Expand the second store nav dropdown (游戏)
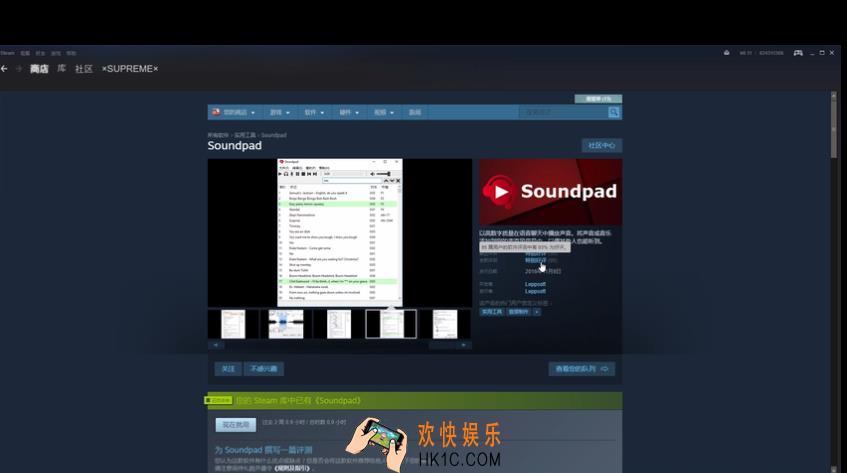847x473 pixels. 280,112
